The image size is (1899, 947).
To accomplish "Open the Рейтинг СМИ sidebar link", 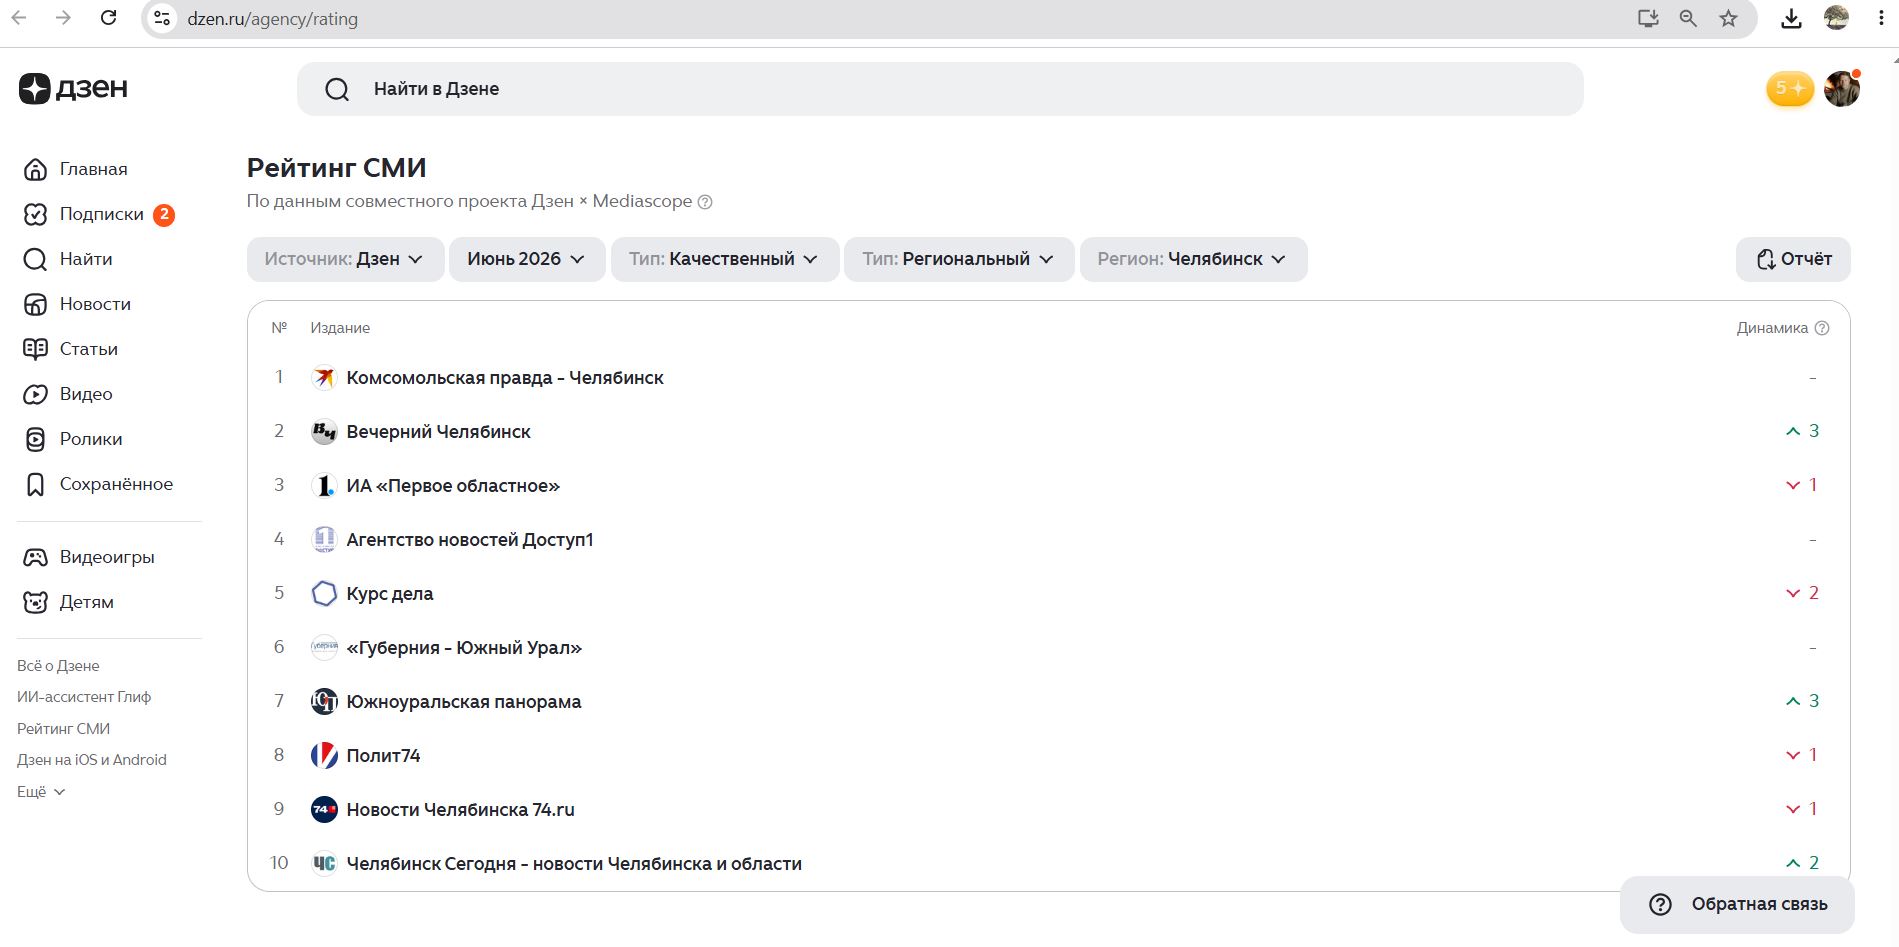I will pyautogui.click(x=64, y=729).
